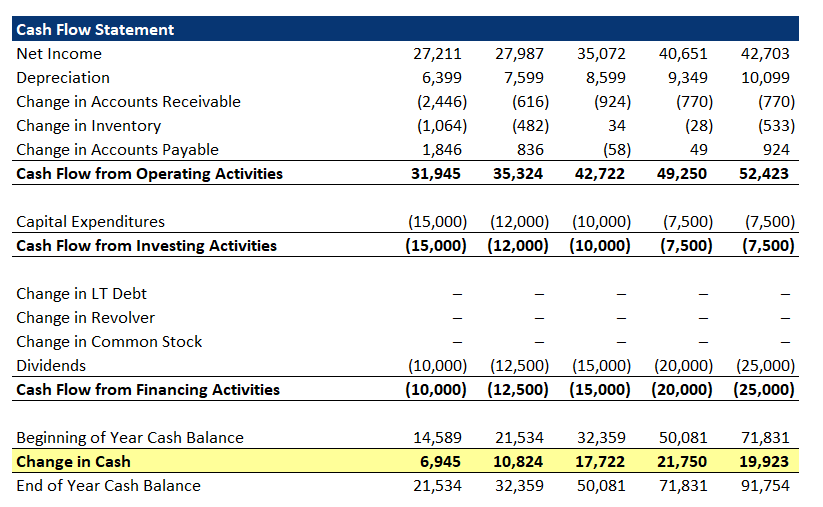Click Change in Cash value 21,750

(681, 462)
